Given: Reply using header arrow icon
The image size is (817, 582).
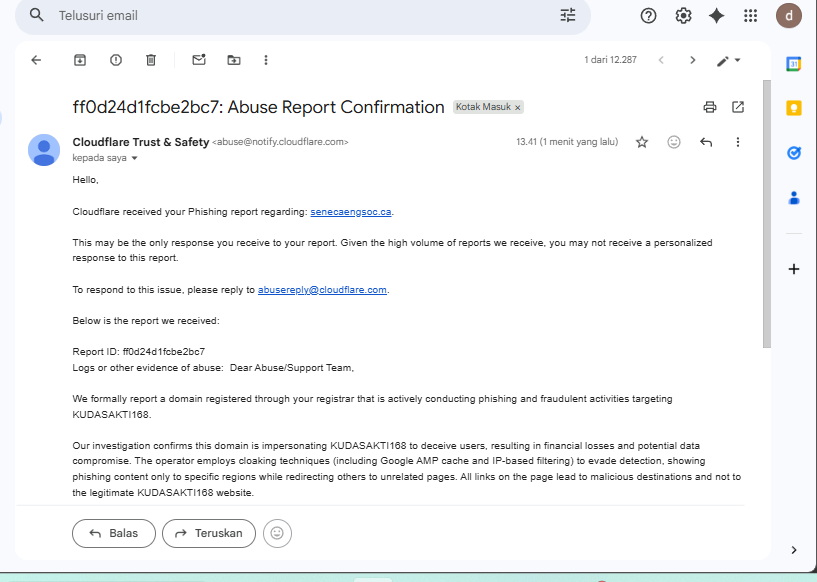Looking at the screenshot, I should [x=705, y=142].
